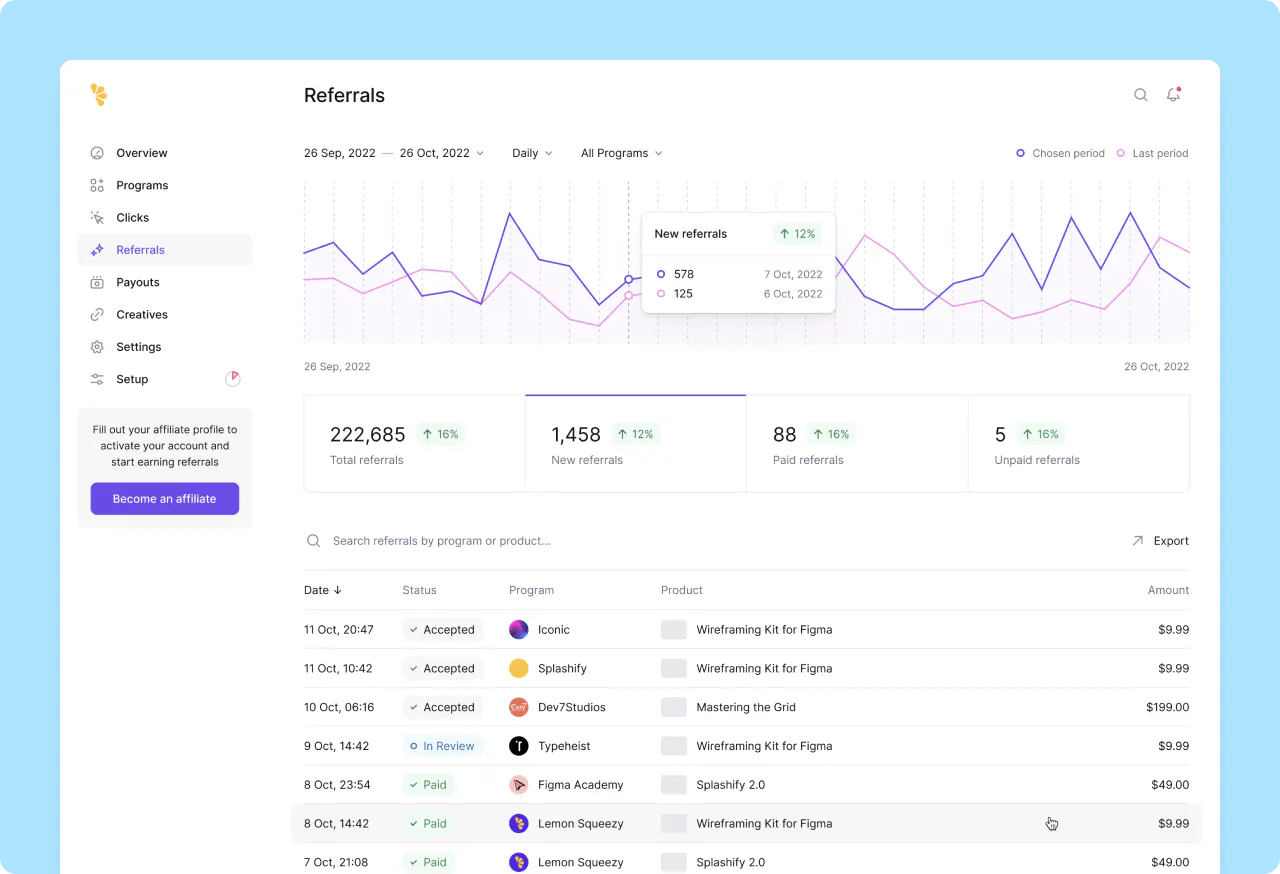Open Programs from the sidebar grid icon

tap(96, 185)
